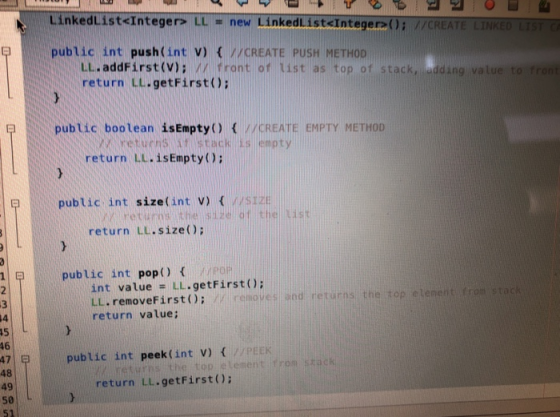Image resolution: width=560 pixels, height=417 pixels.
Task: Click the comment 'front of list as top of stack'
Action: (x=307, y=68)
